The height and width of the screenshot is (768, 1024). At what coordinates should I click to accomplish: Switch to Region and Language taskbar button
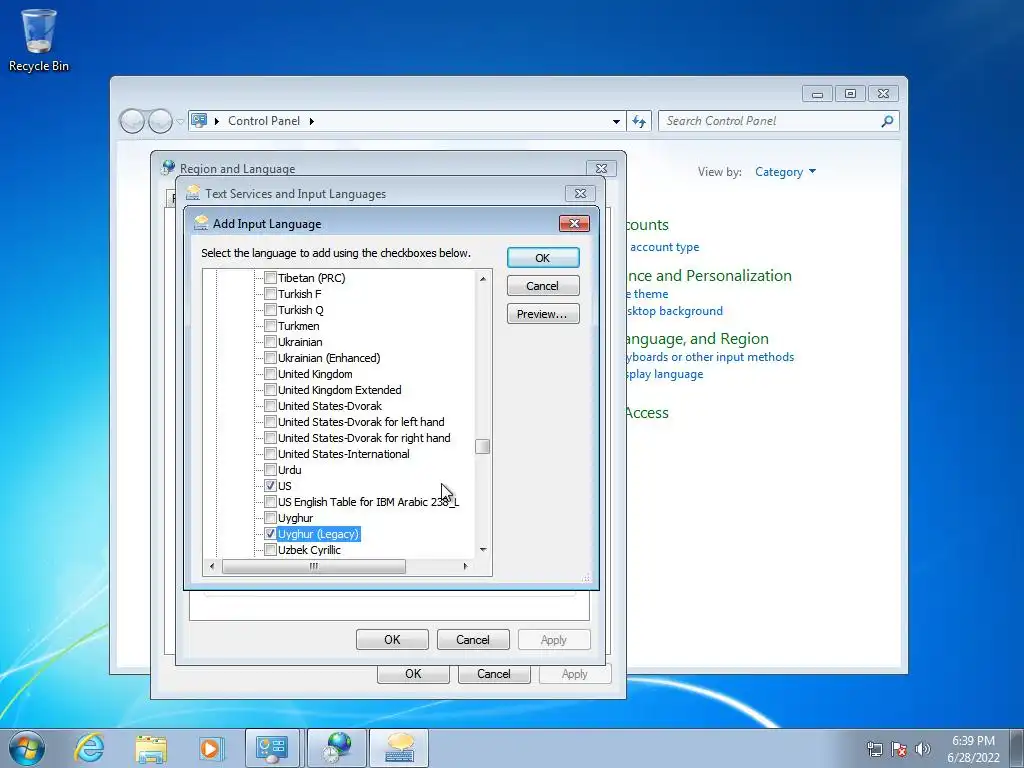click(x=338, y=748)
